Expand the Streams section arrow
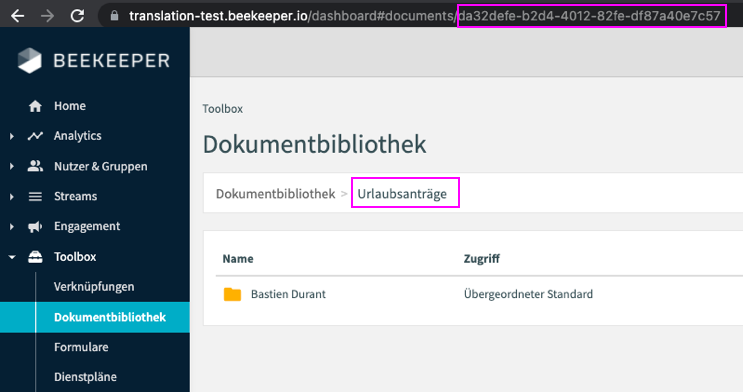Viewport: 743px width, 392px height. [12, 197]
